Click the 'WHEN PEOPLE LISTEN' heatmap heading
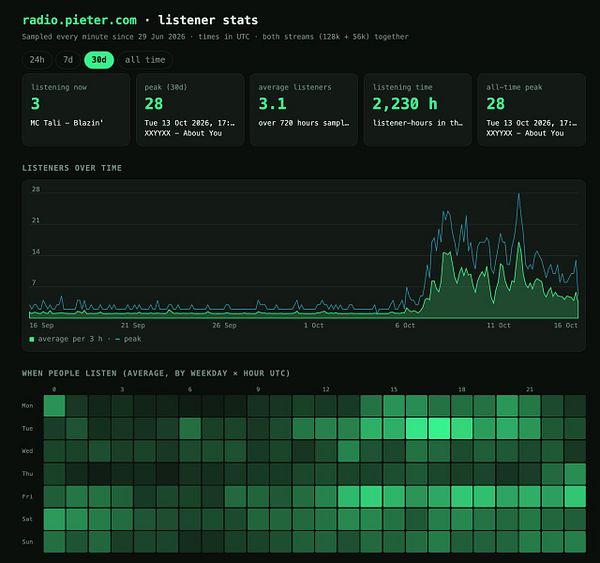The image size is (600, 563). (x=156, y=373)
